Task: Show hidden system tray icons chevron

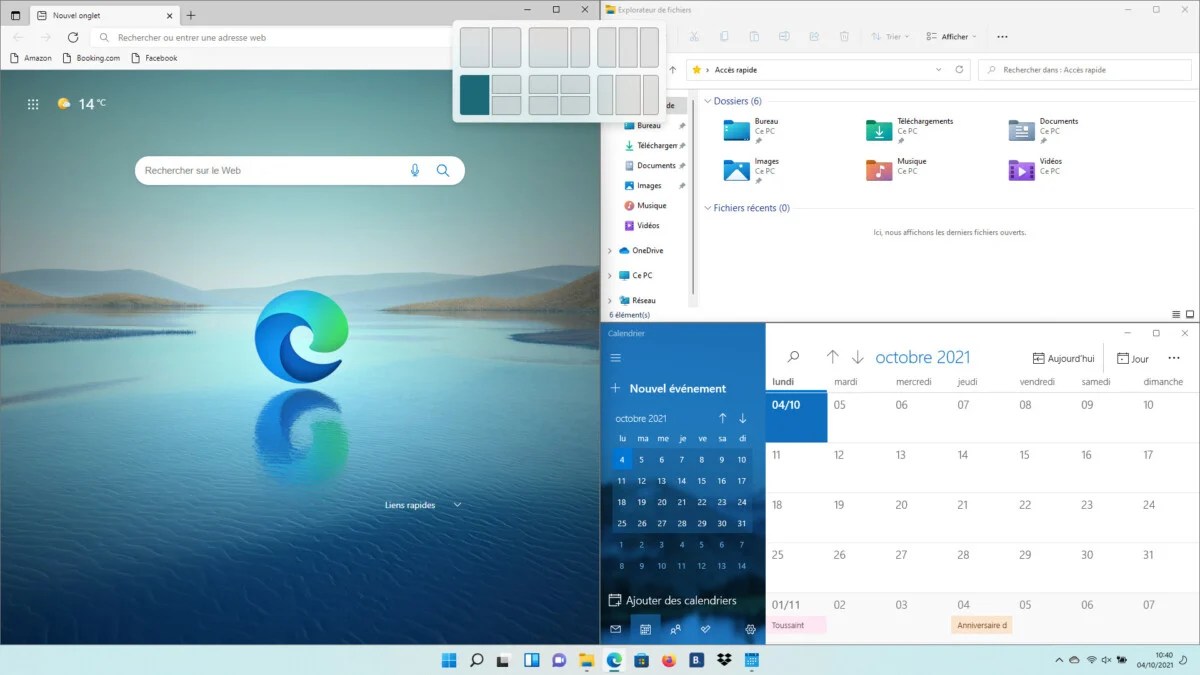Action: (x=1059, y=660)
